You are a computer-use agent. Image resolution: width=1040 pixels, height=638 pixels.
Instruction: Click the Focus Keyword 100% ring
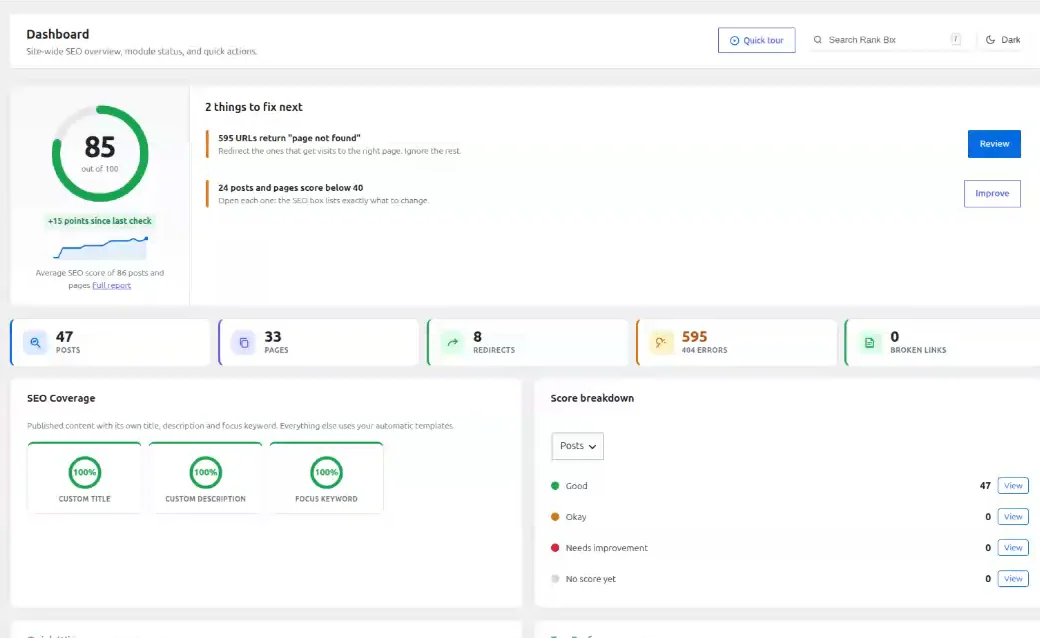click(326, 472)
